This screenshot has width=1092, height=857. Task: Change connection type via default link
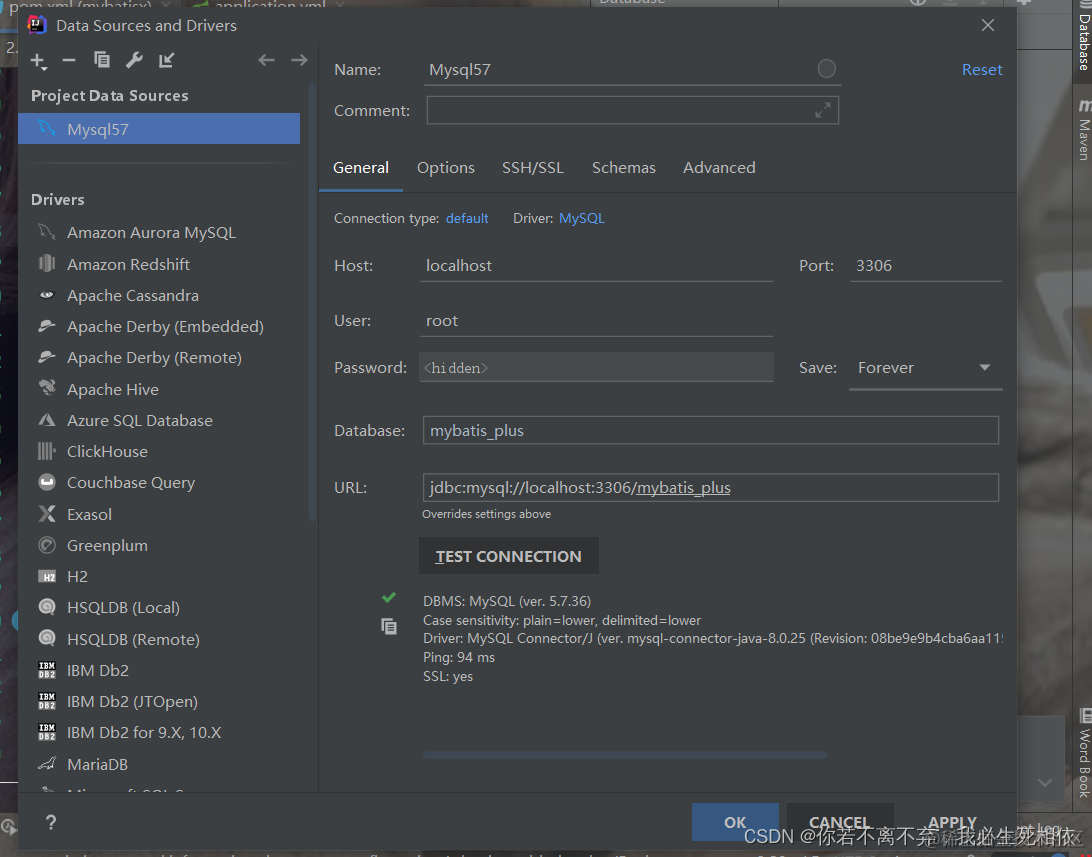pos(467,219)
